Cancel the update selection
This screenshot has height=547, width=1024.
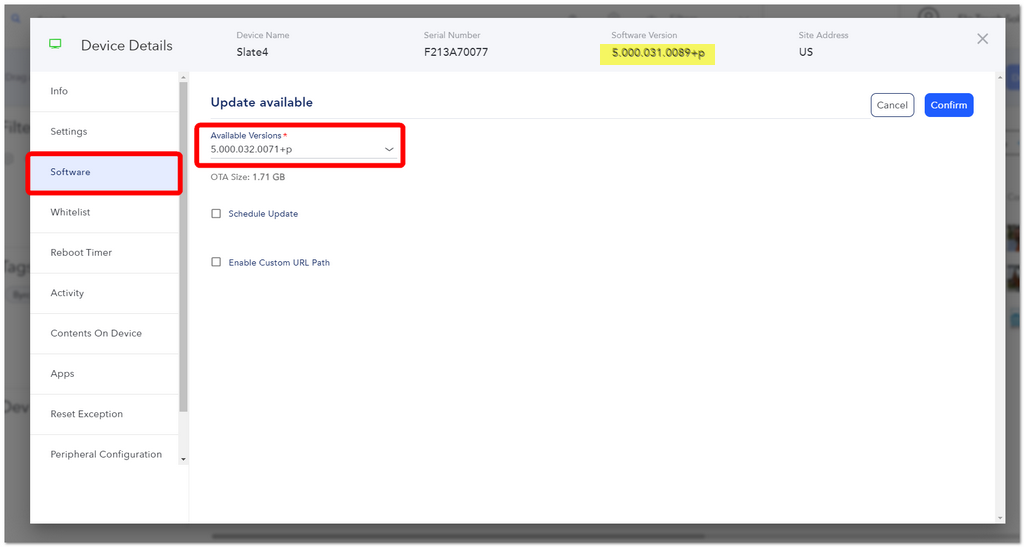point(892,105)
